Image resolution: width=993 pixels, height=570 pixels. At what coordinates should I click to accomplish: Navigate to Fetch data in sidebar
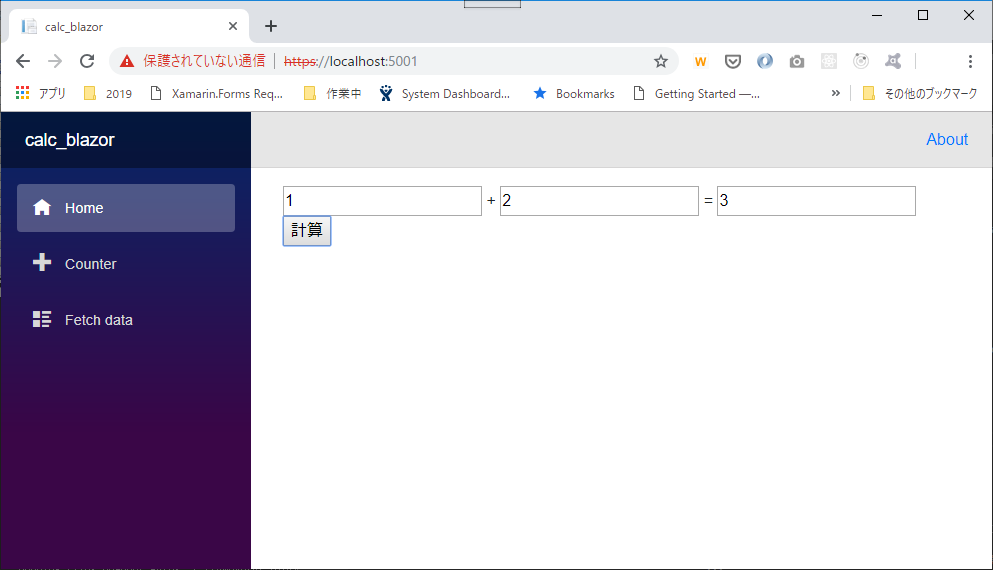[126, 320]
